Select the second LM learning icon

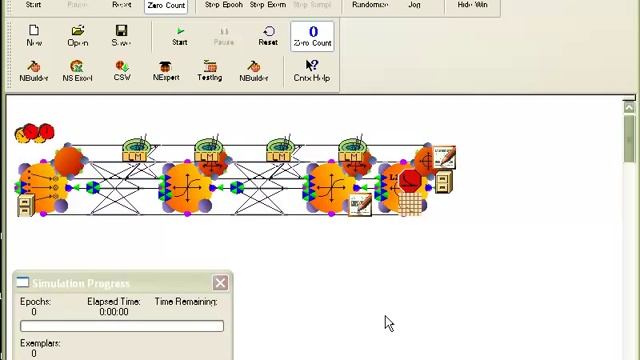208,149
